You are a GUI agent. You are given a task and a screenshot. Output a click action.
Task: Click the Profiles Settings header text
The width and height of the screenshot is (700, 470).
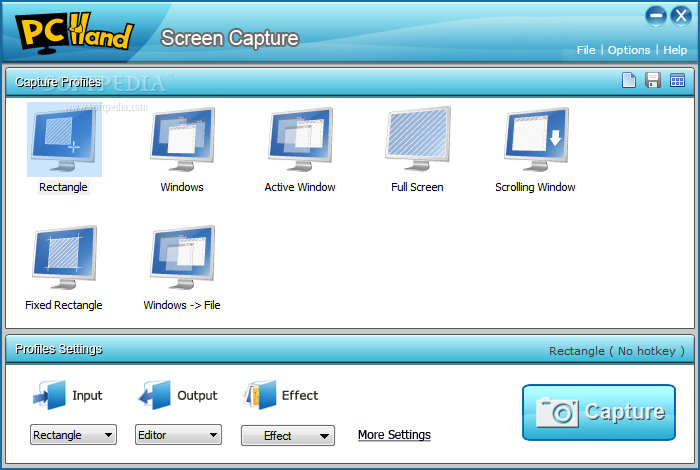click(59, 349)
